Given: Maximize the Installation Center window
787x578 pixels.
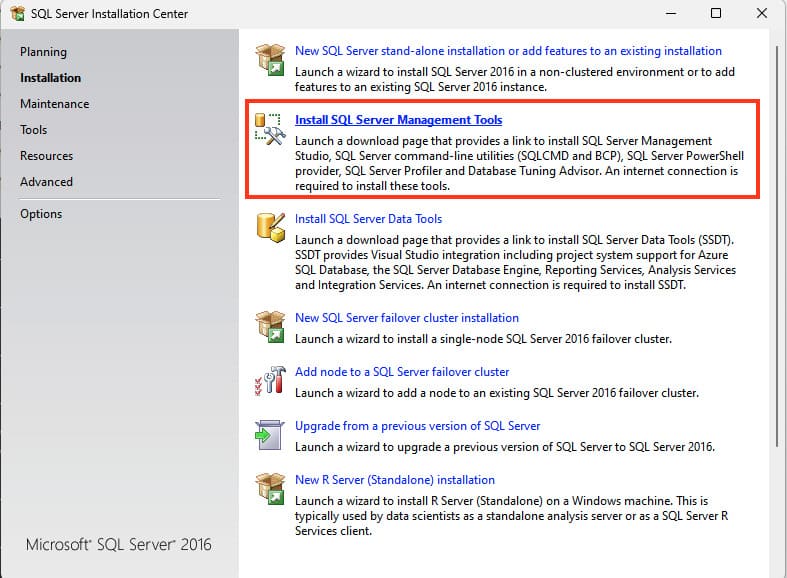Looking at the screenshot, I should (x=715, y=14).
